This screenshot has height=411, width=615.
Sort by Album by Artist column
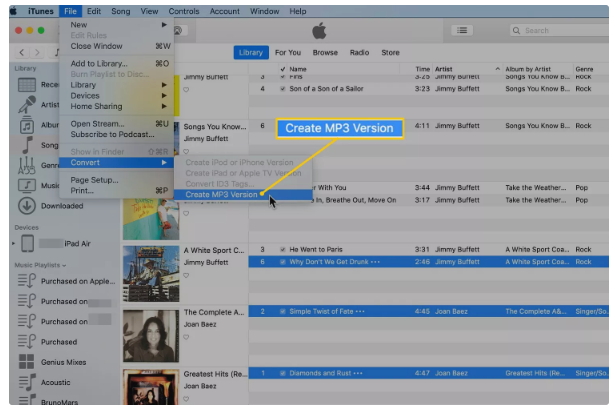528,69
